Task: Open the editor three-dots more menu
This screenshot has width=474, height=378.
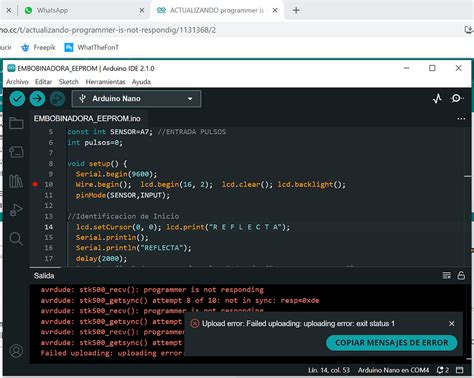Action: click(x=461, y=119)
